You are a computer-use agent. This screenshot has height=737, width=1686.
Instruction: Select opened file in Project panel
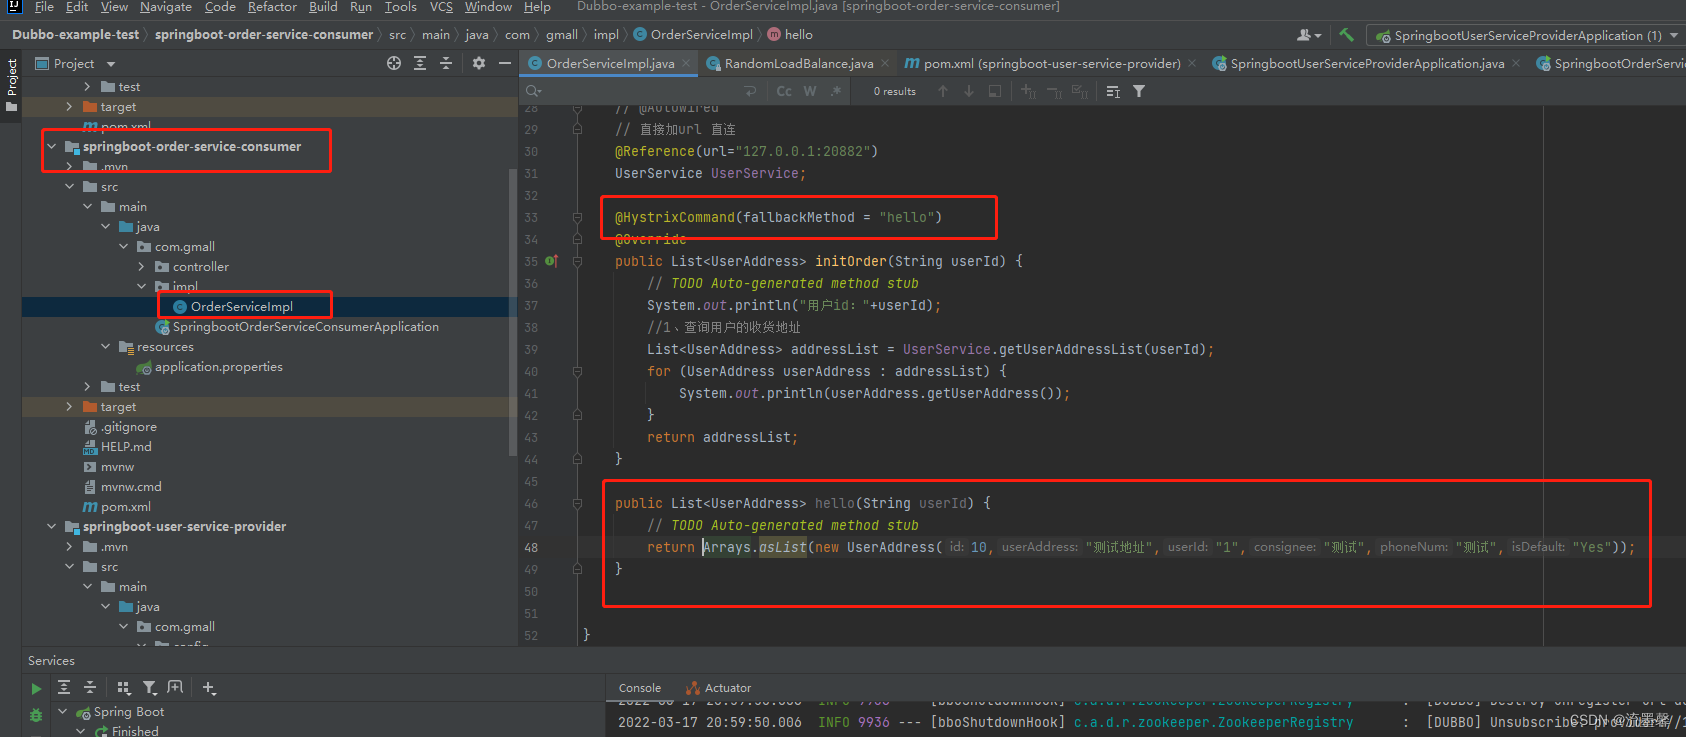[x=394, y=63]
